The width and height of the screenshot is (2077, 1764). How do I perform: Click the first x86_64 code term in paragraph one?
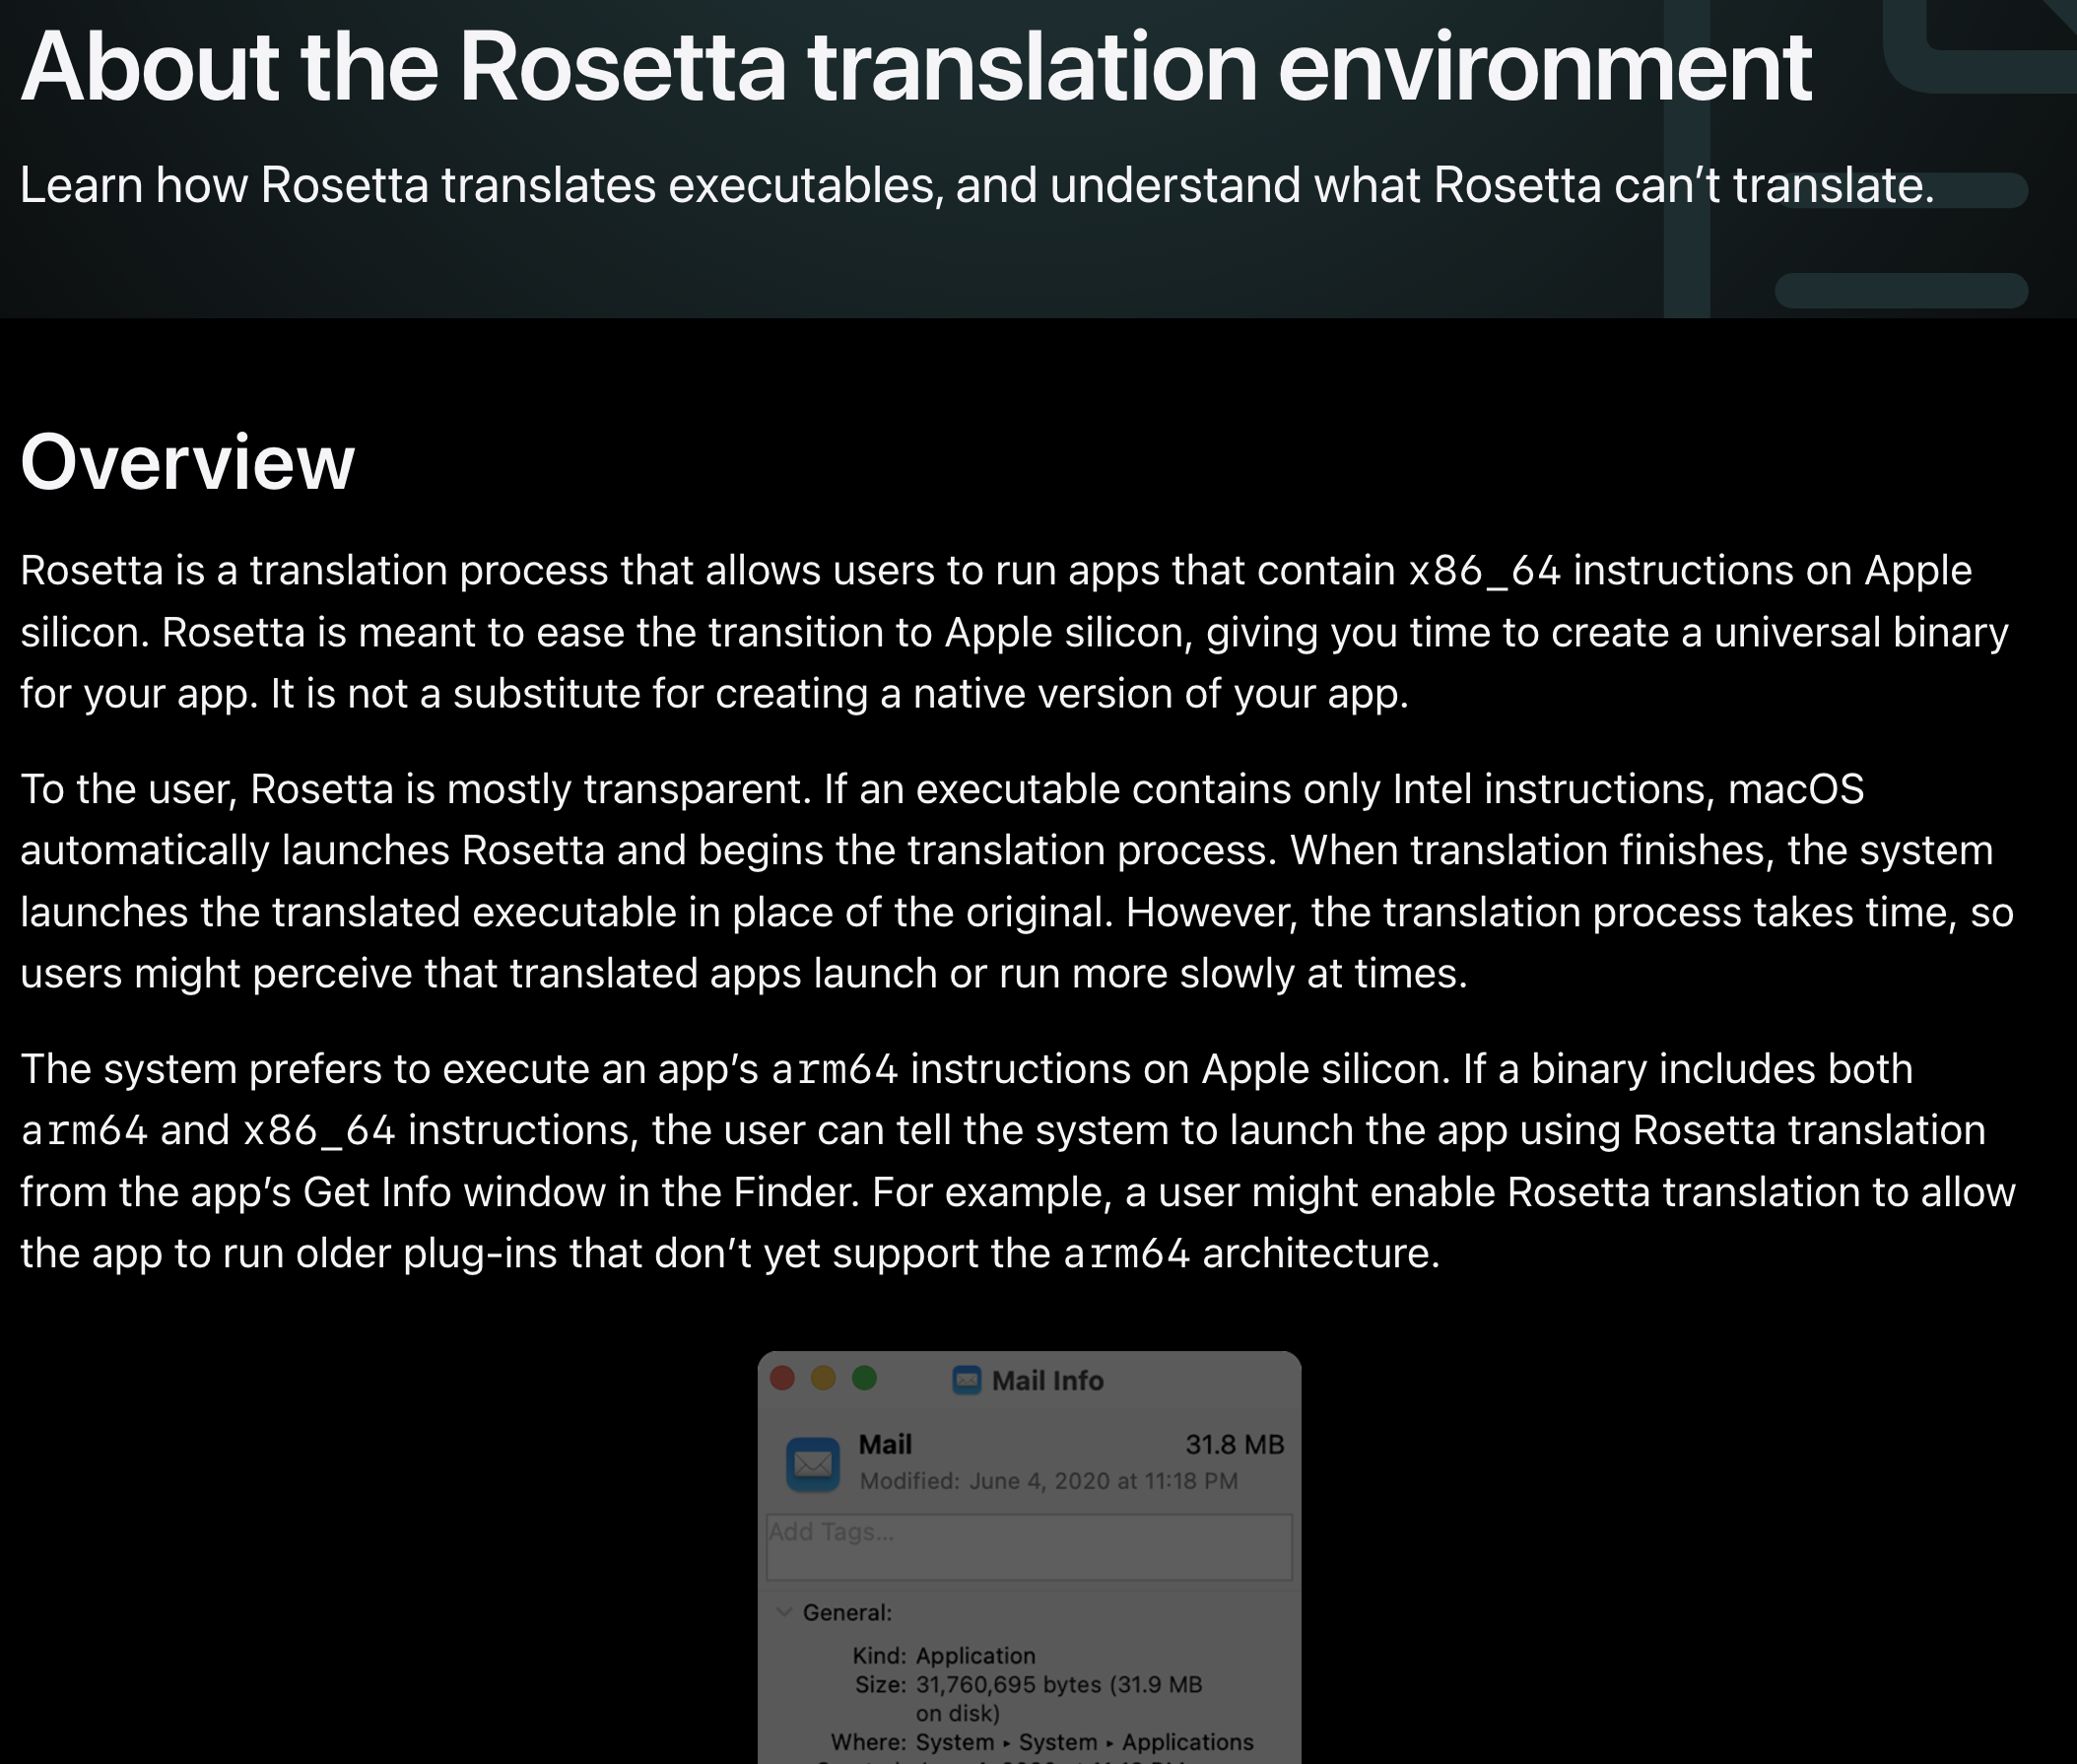1484,571
